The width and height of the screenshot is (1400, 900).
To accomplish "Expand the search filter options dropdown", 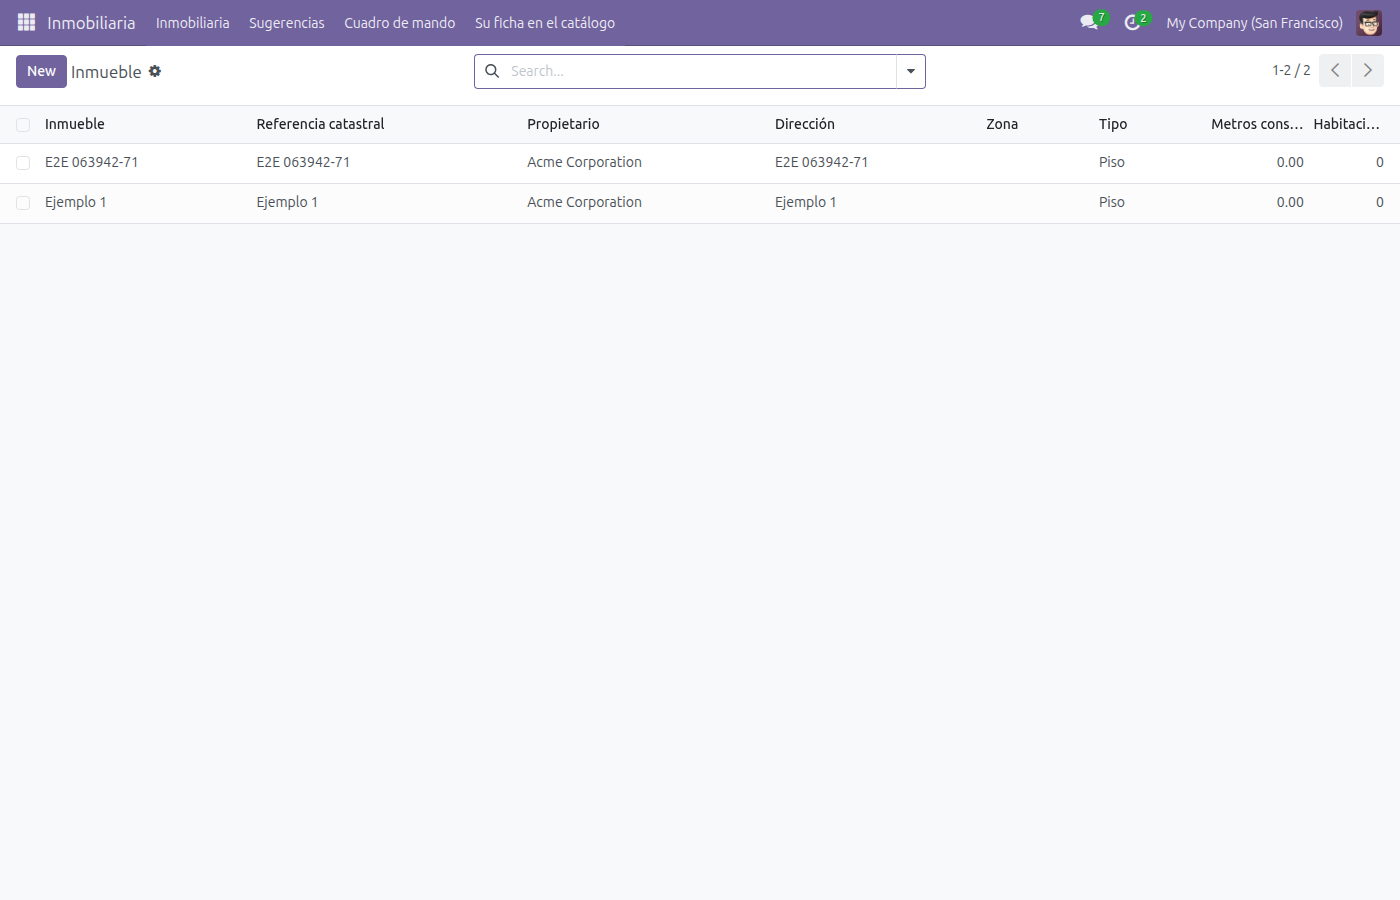I will 911,71.
